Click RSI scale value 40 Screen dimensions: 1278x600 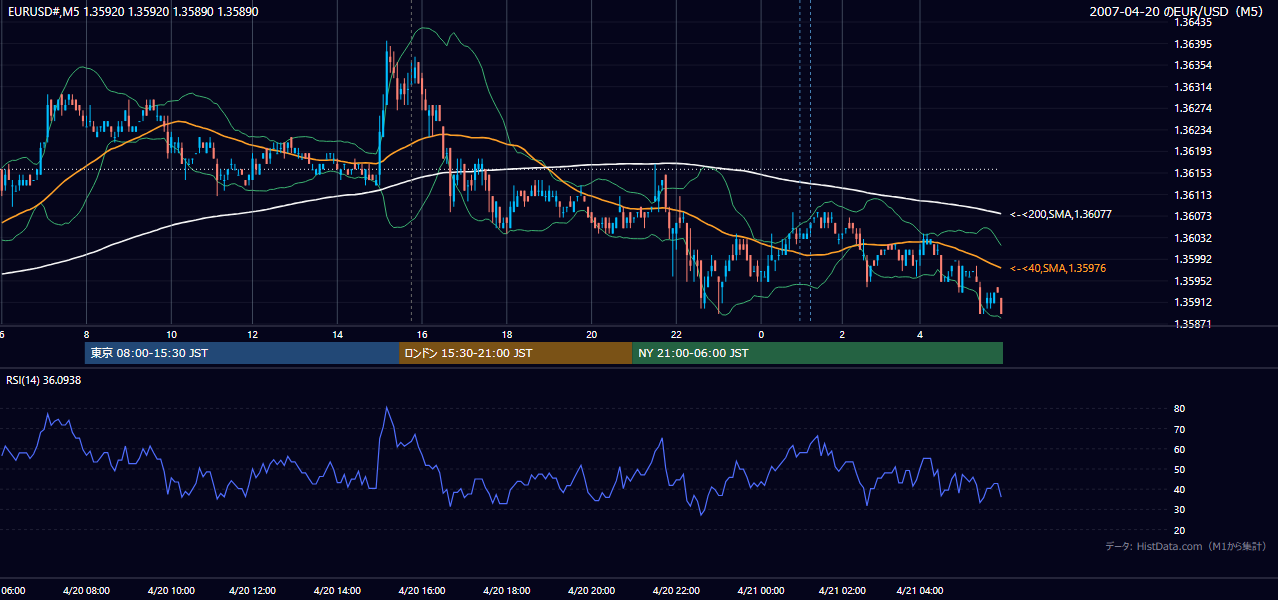tap(1180, 489)
